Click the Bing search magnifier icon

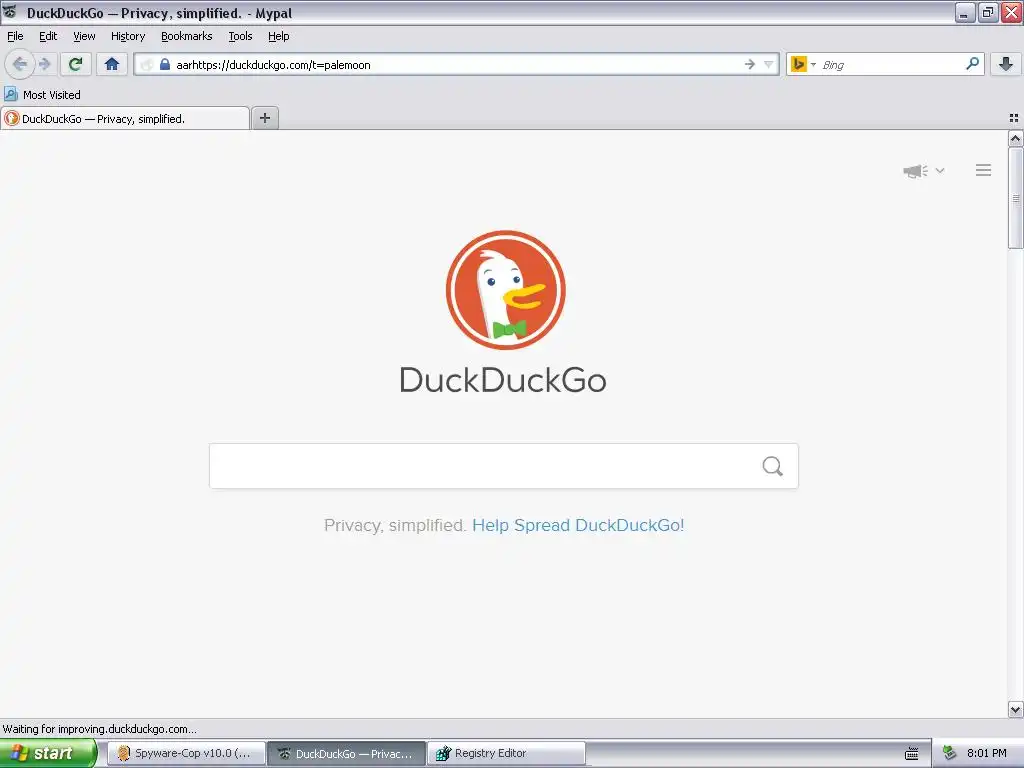tap(972, 64)
